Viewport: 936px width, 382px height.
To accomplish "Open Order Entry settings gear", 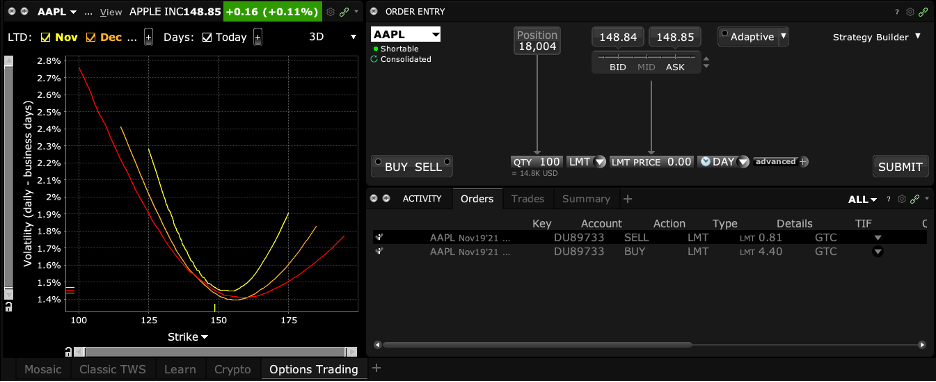I will [x=910, y=11].
